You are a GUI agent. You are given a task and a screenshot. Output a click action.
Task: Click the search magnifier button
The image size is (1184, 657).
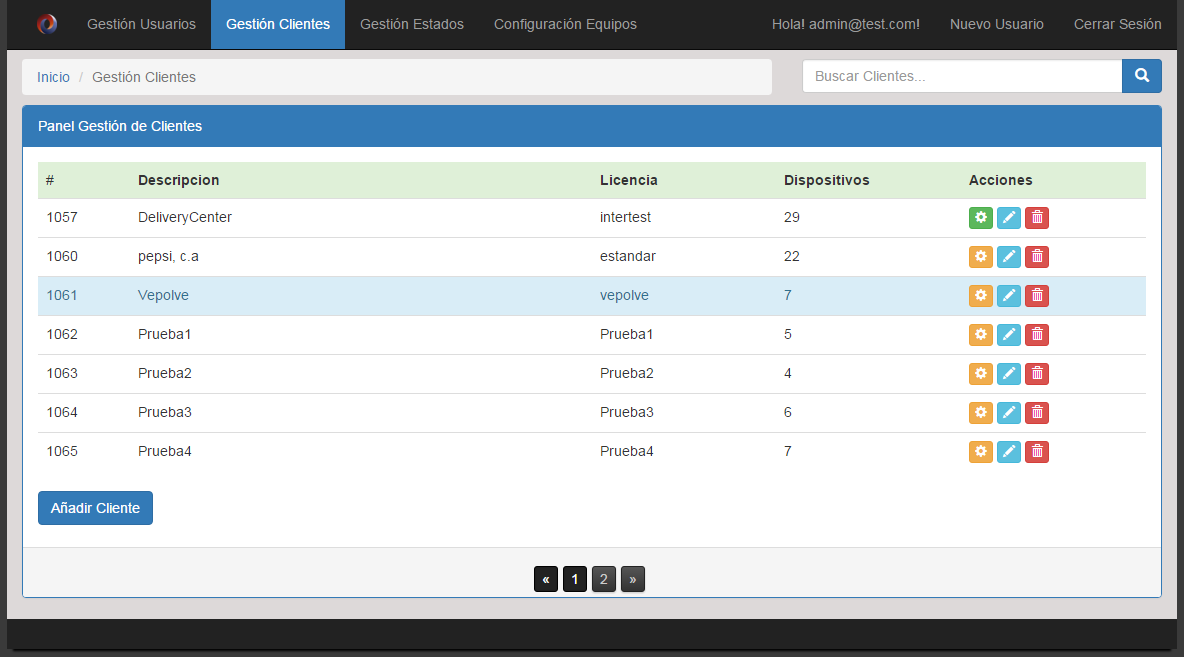1142,76
